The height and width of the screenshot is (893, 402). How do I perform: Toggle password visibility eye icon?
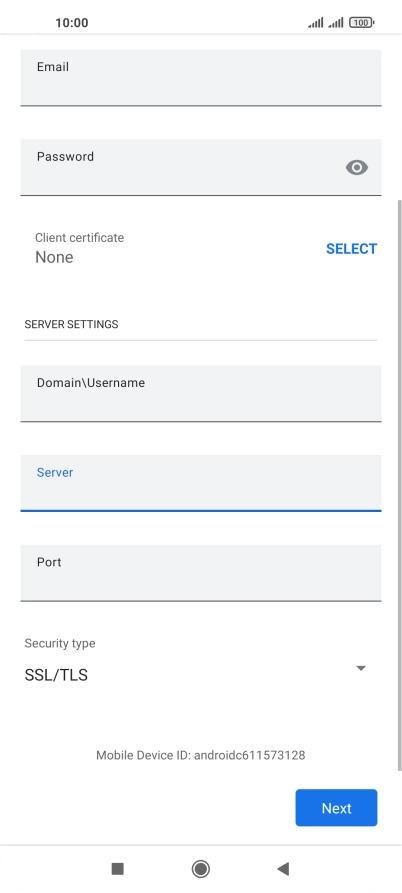pyautogui.click(x=356, y=167)
